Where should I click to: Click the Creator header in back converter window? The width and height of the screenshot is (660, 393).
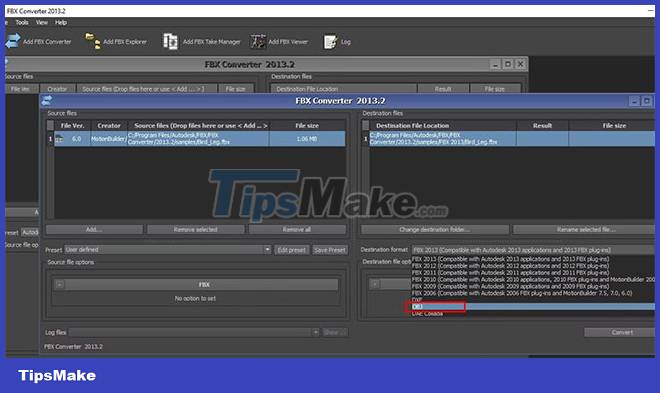pyautogui.click(x=57, y=89)
